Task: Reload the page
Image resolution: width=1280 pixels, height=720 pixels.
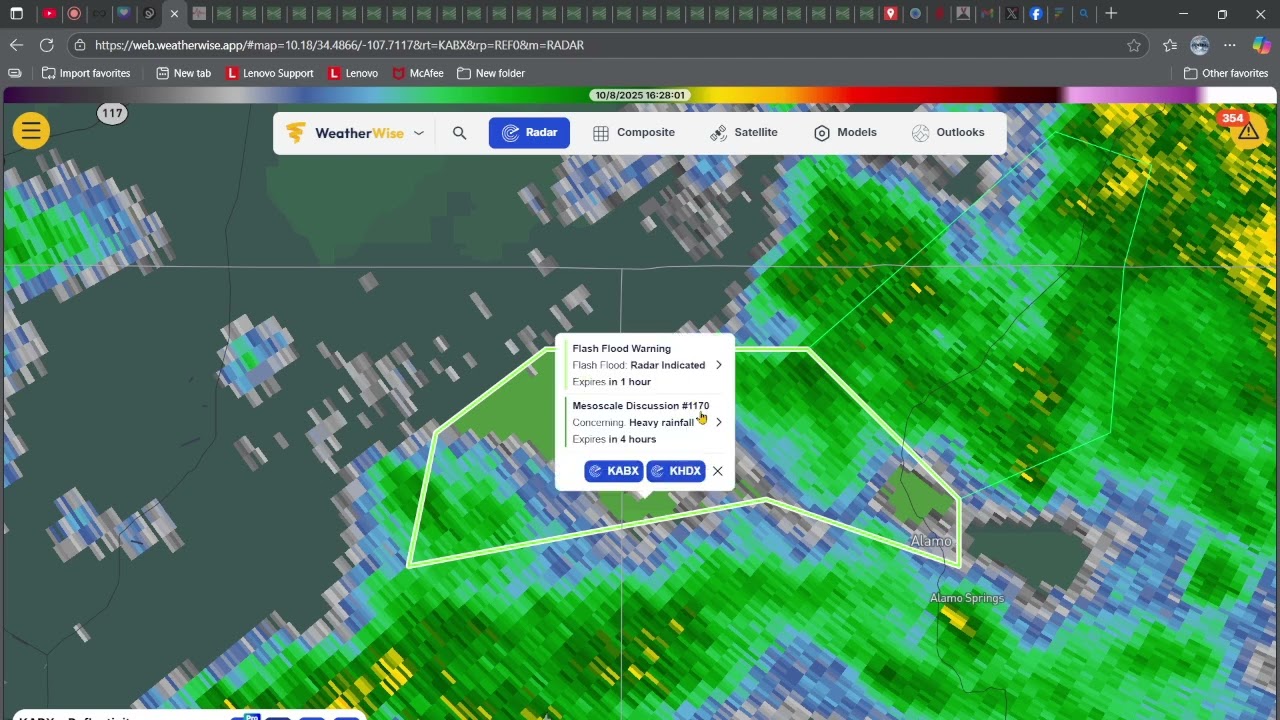Action: pyautogui.click(x=46, y=45)
